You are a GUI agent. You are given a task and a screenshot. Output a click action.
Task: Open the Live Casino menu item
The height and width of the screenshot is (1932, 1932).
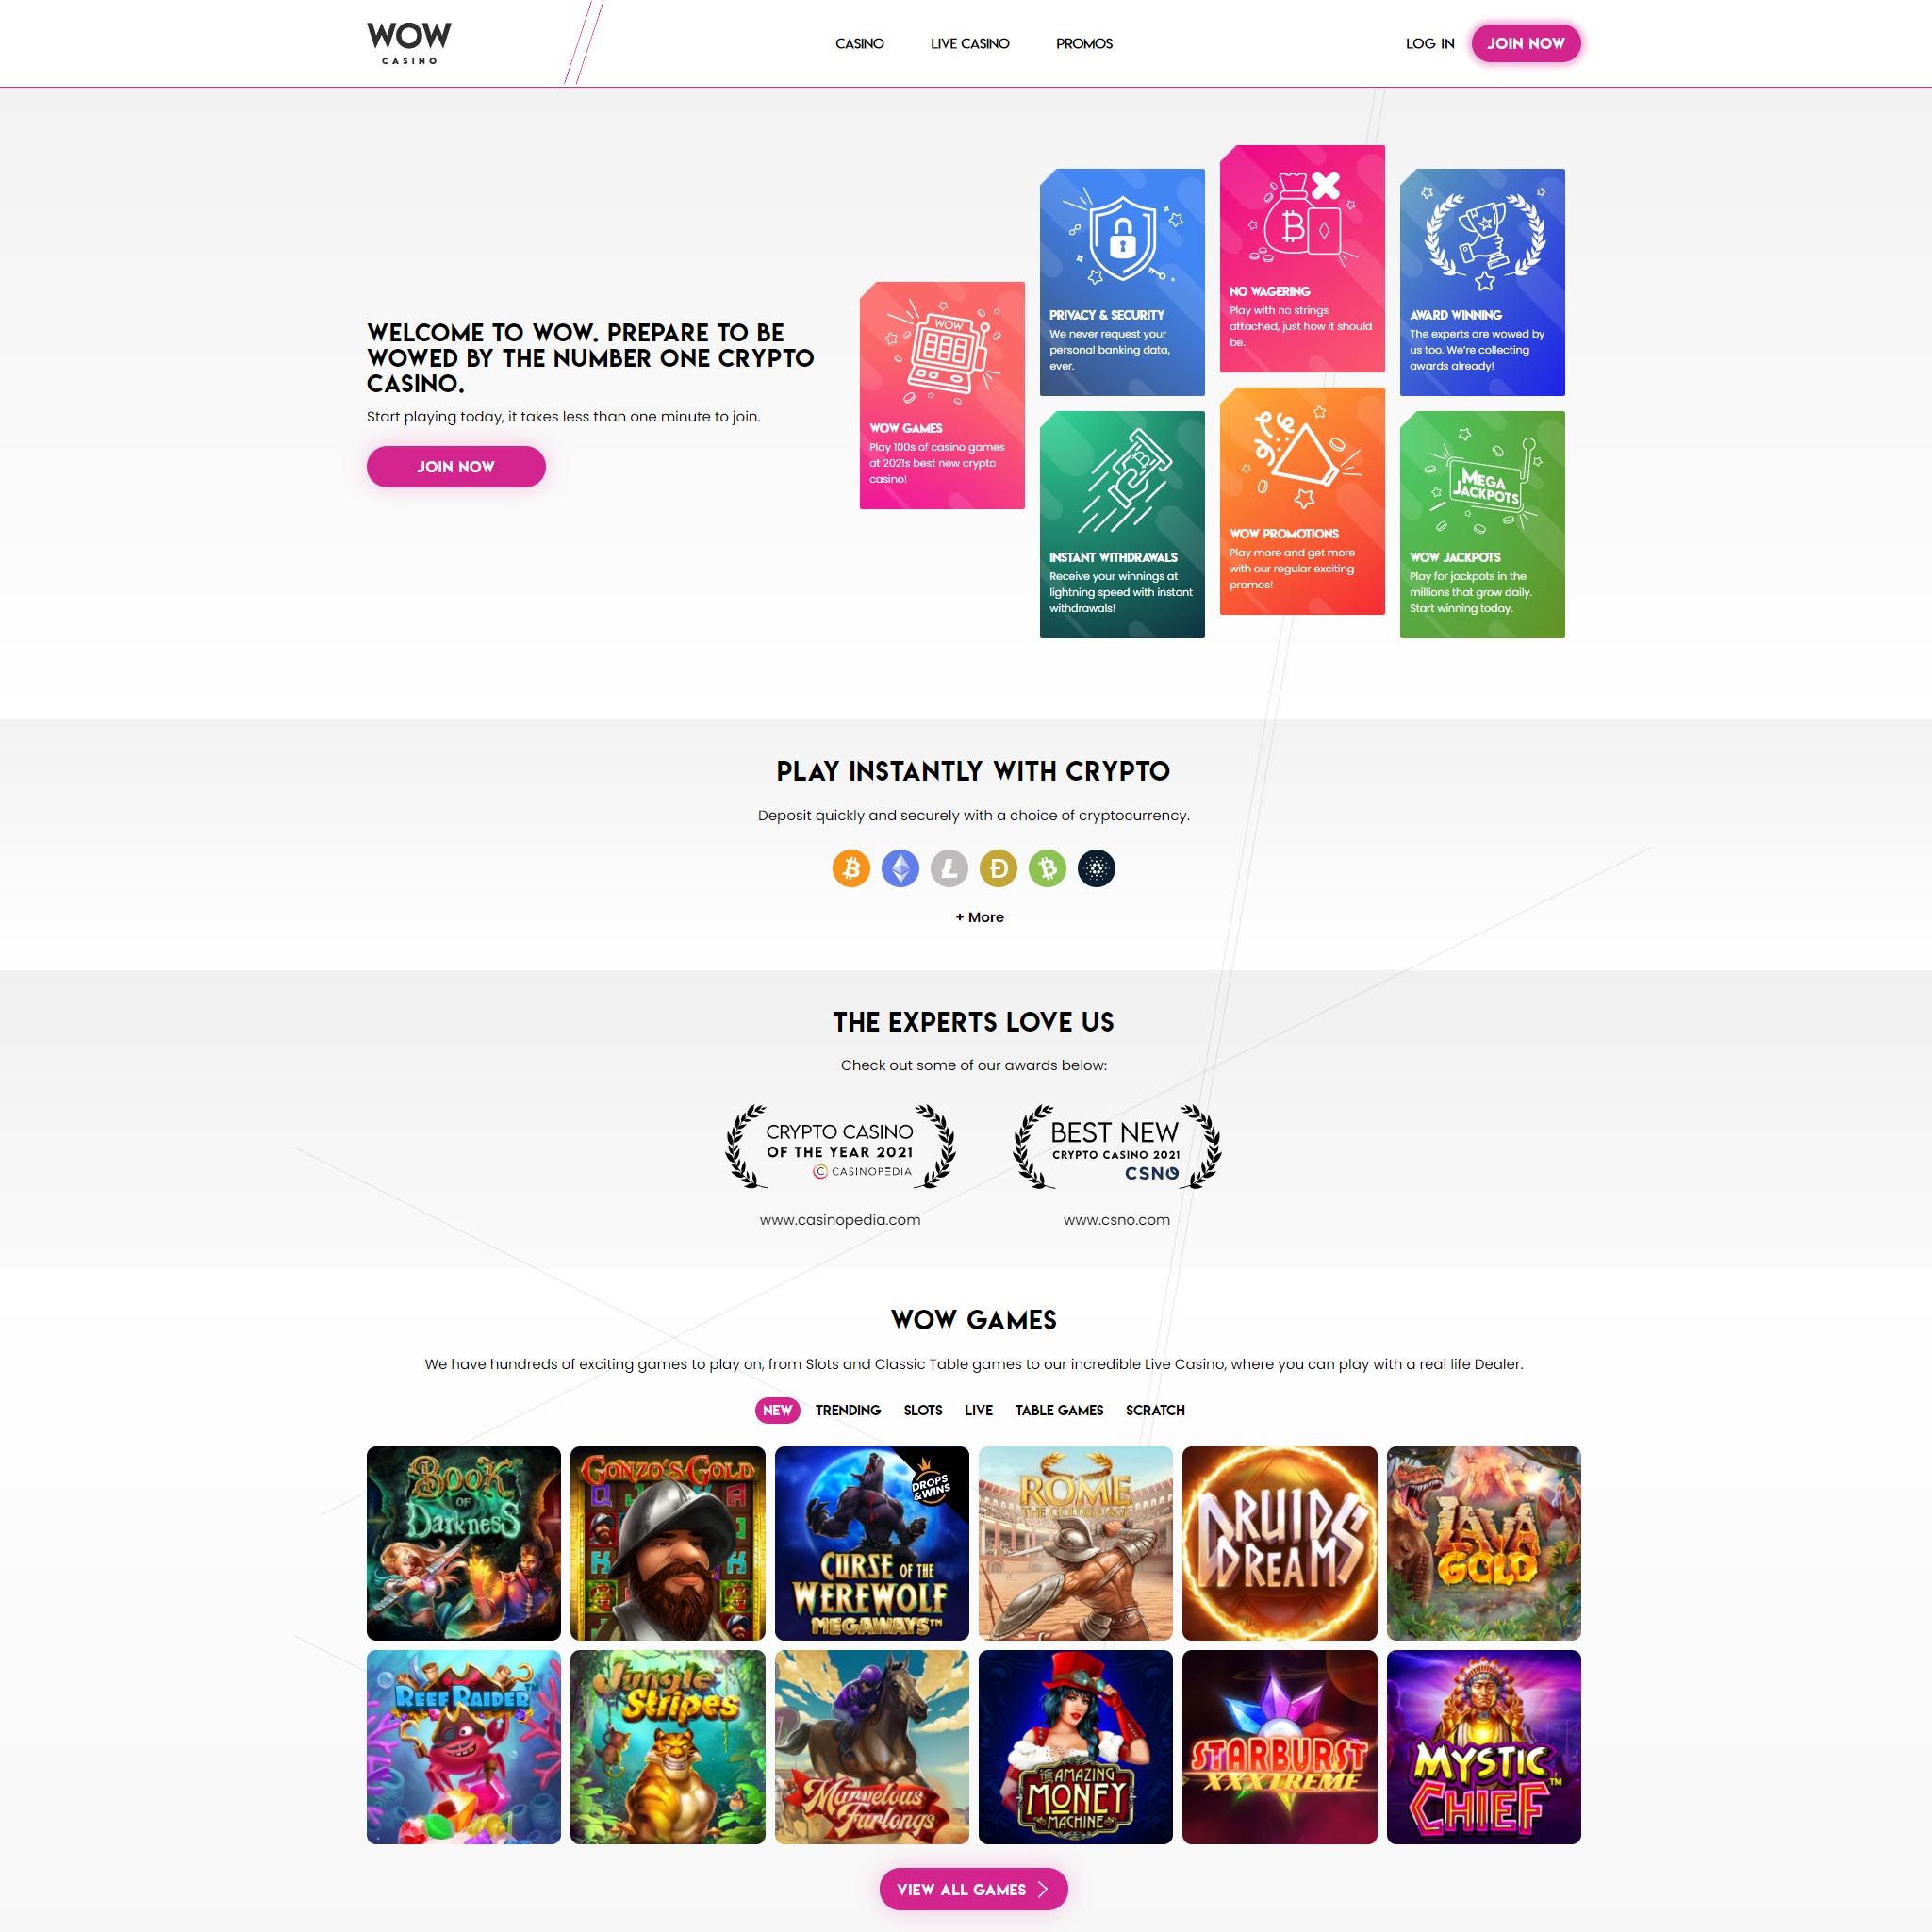[x=970, y=43]
